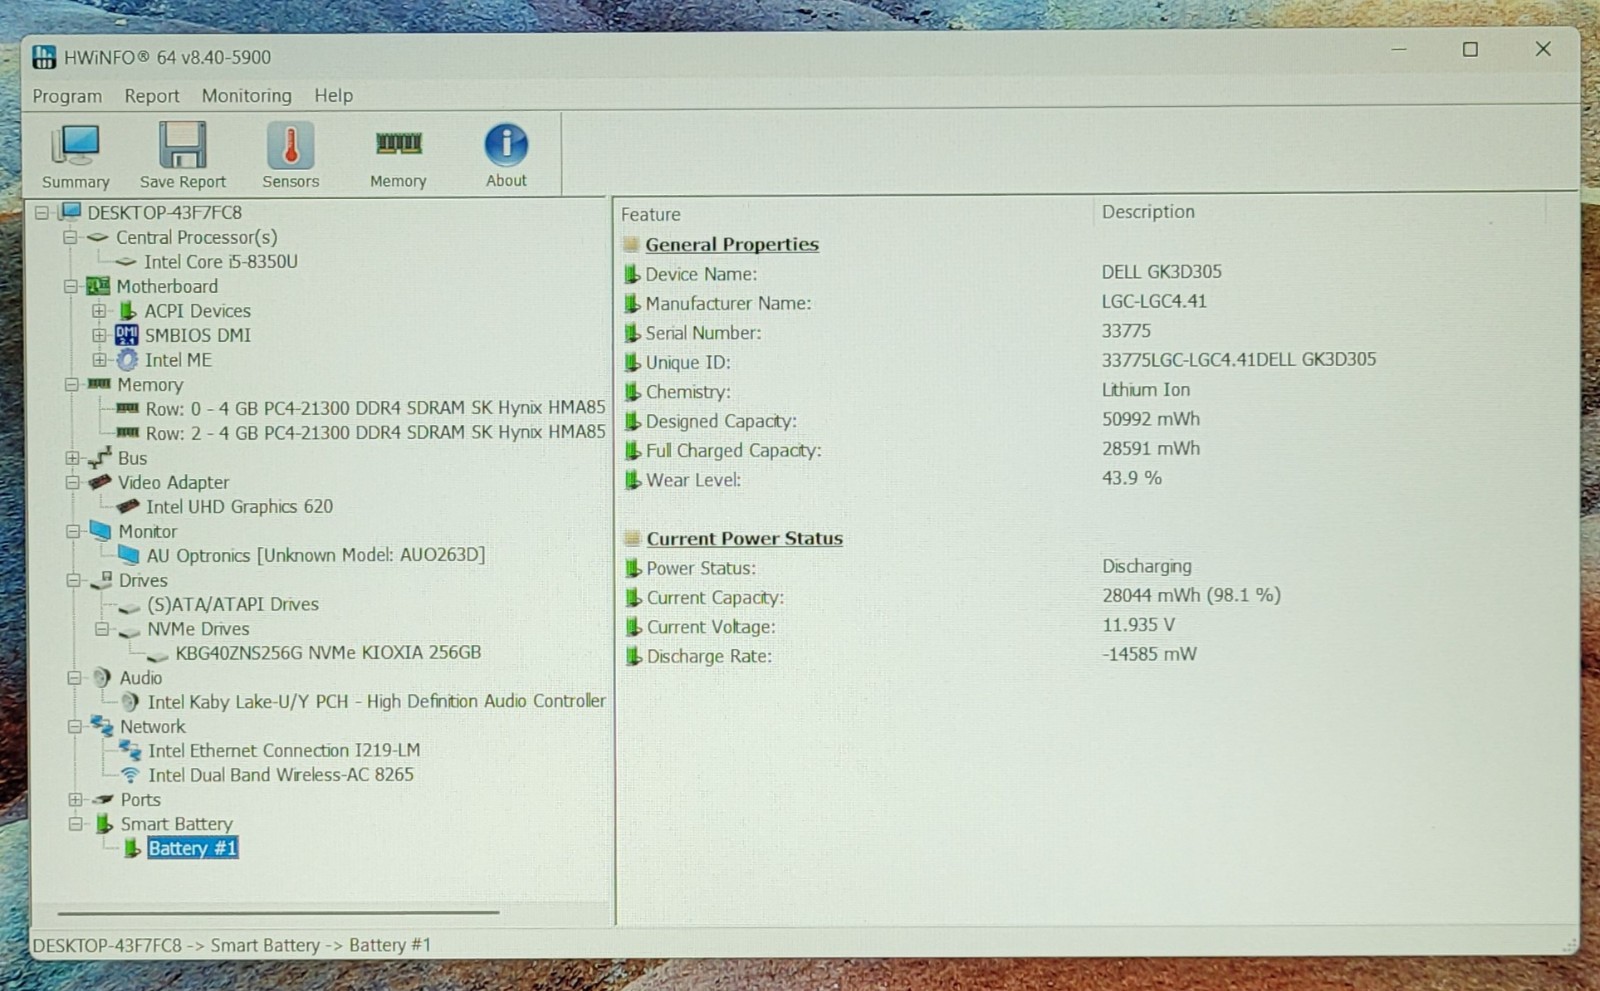Click the HWiNFO title bar logo
Screen dimensions: 1600x991
pos(44,57)
